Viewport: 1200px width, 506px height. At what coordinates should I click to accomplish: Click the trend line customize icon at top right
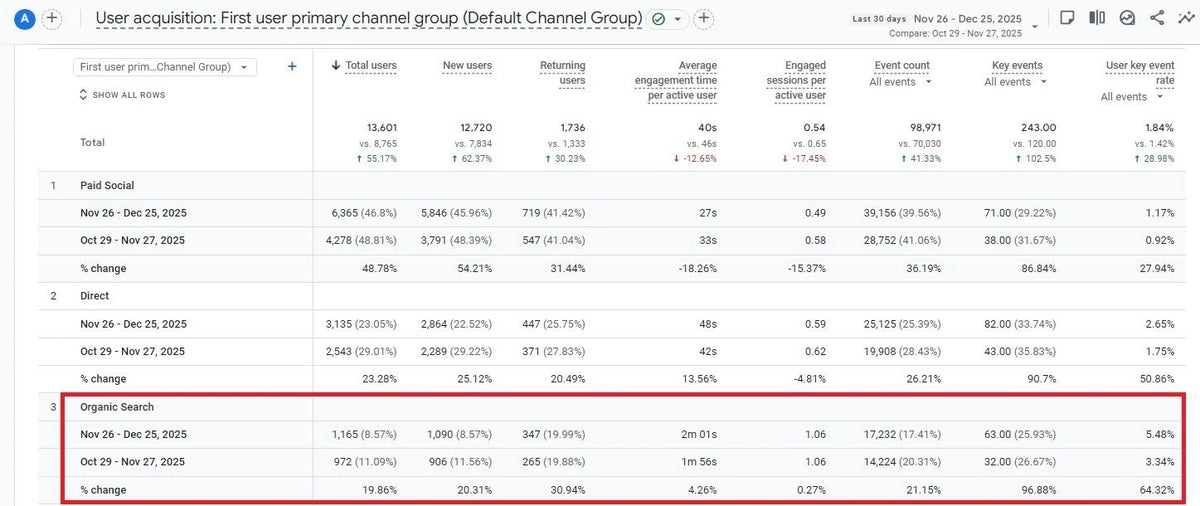(x=1184, y=18)
